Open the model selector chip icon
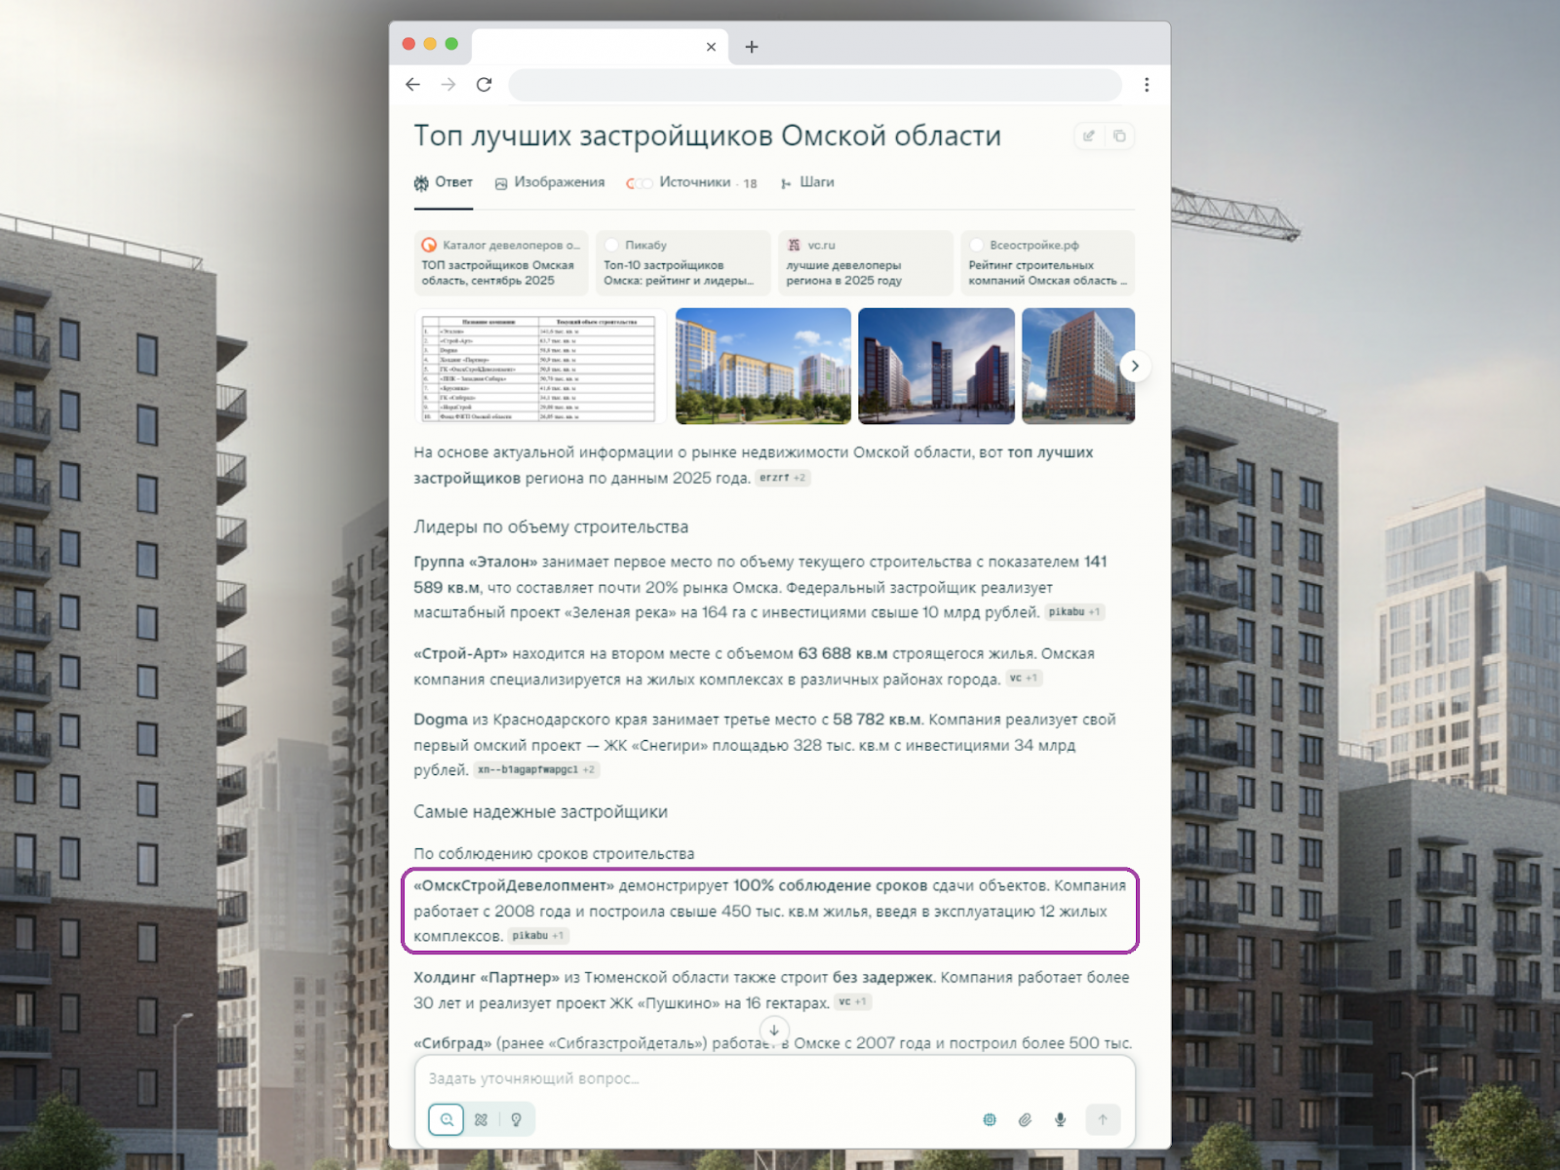The height and width of the screenshot is (1170, 1560). [x=989, y=1120]
